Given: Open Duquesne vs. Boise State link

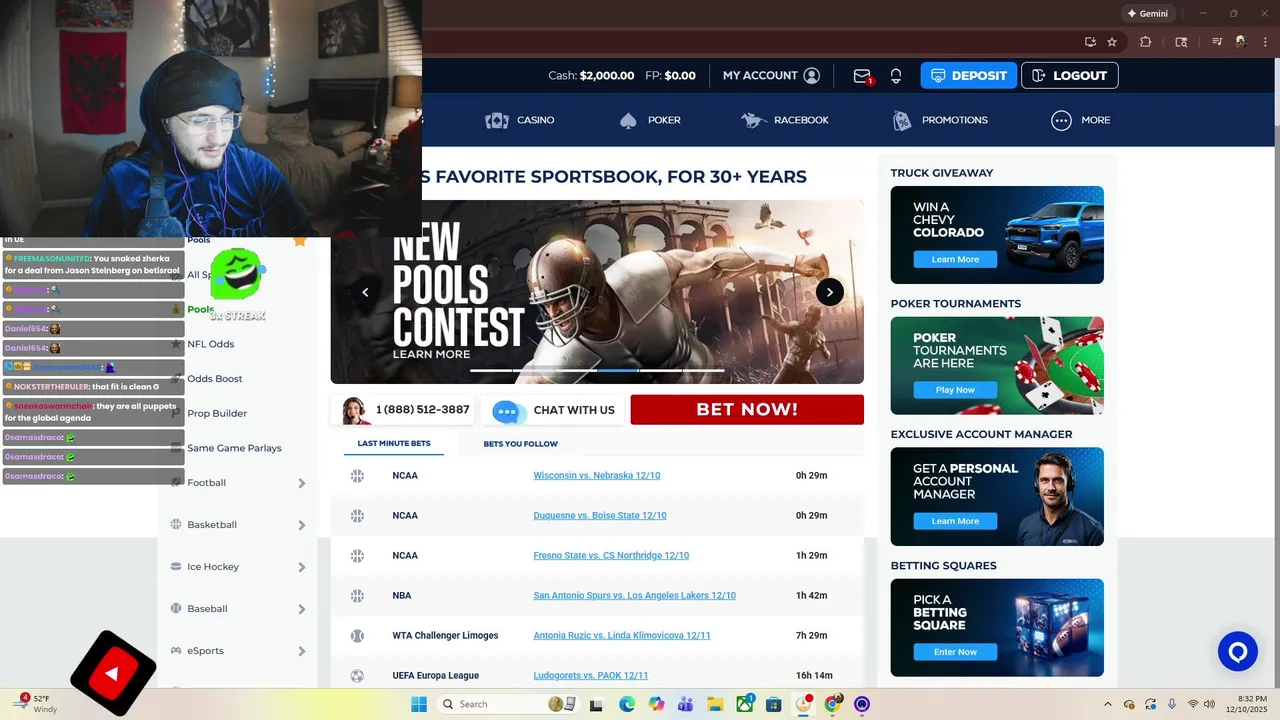Looking at the screenshot, I should (600, 516).
